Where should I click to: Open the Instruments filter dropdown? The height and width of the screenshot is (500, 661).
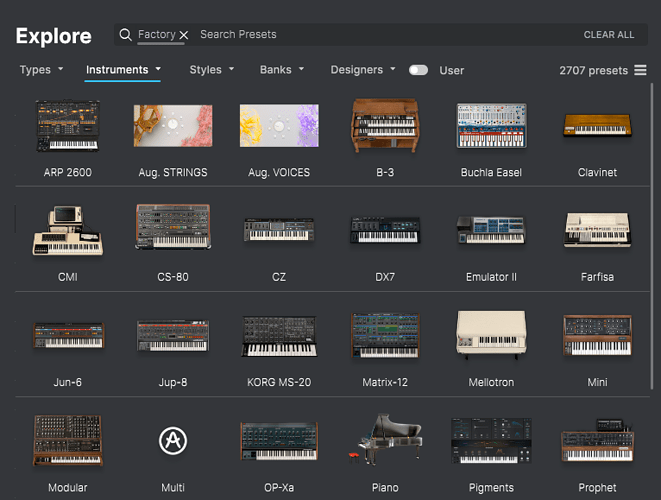click(123, 70)
